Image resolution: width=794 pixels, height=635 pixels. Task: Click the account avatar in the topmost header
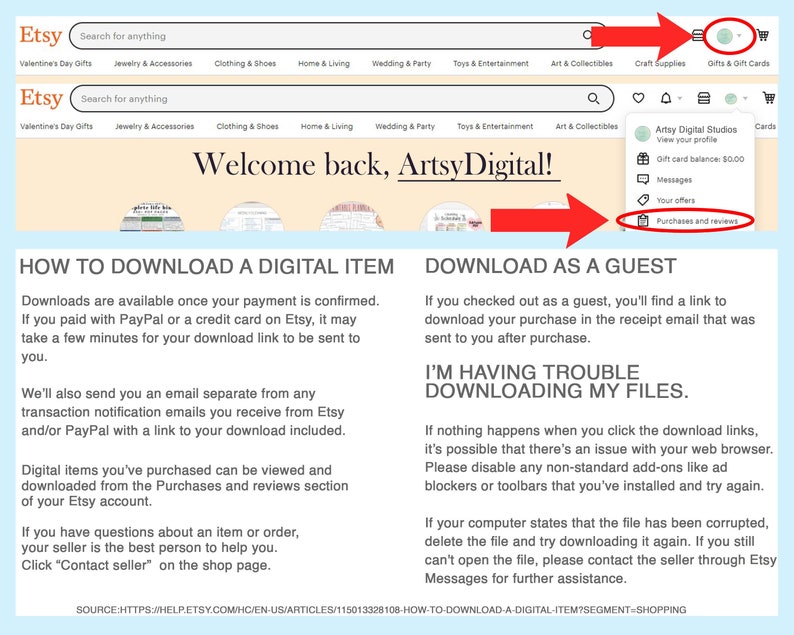725,35
